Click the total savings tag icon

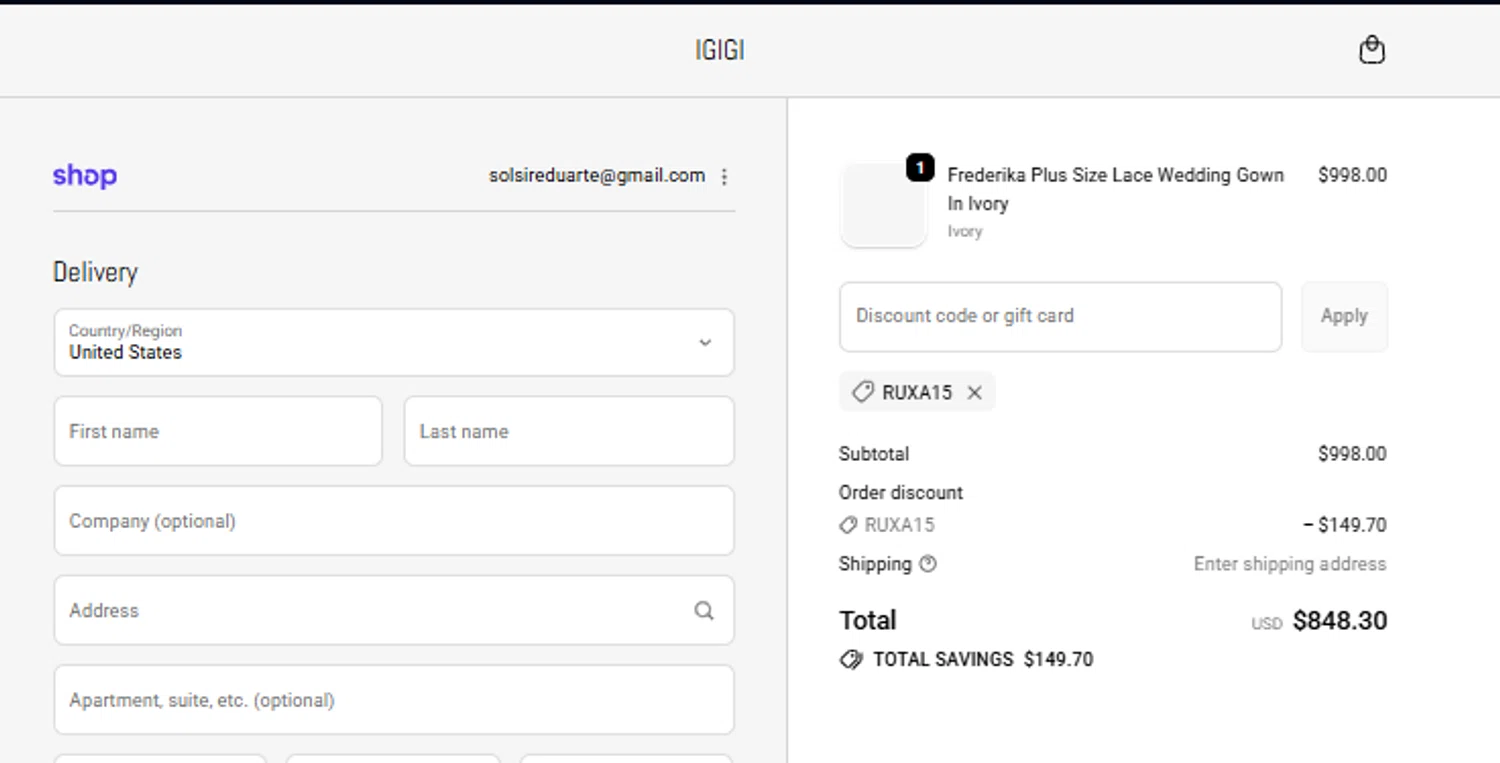(851, 660)
